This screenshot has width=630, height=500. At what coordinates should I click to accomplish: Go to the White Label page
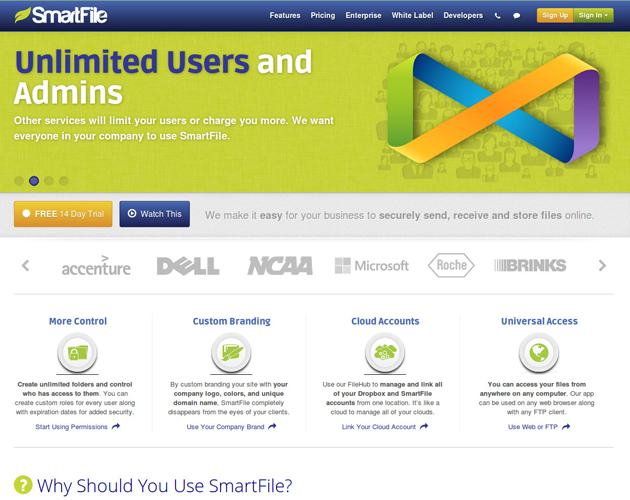pos(412,16)
